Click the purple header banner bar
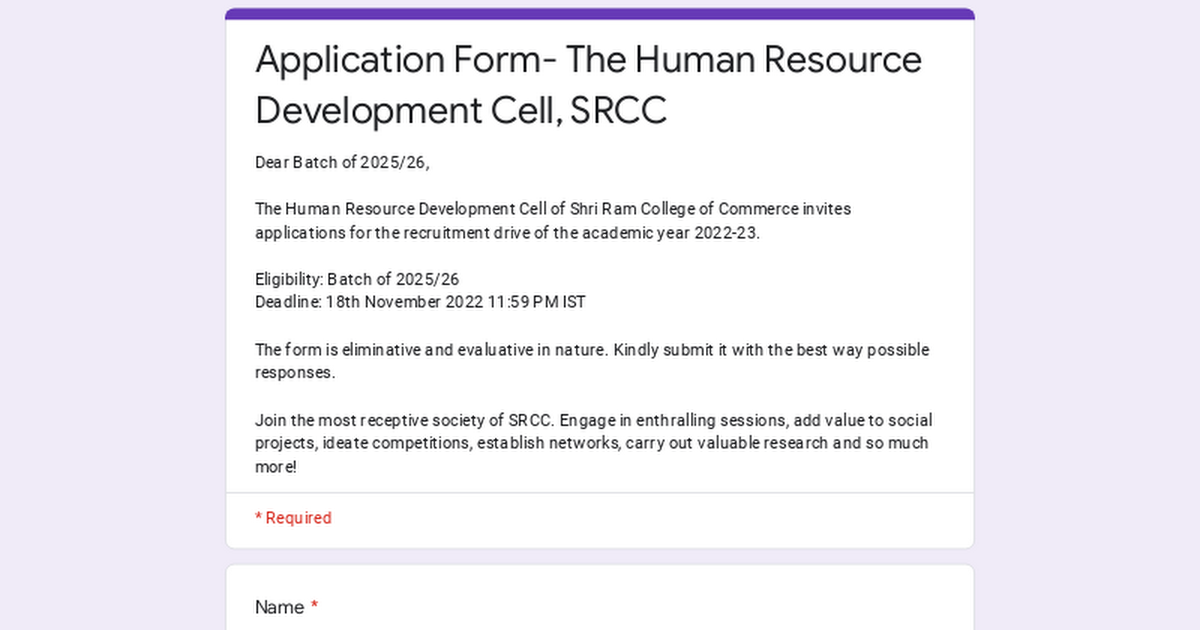This screenshot has width=1200, height=630. pos(600,12)
